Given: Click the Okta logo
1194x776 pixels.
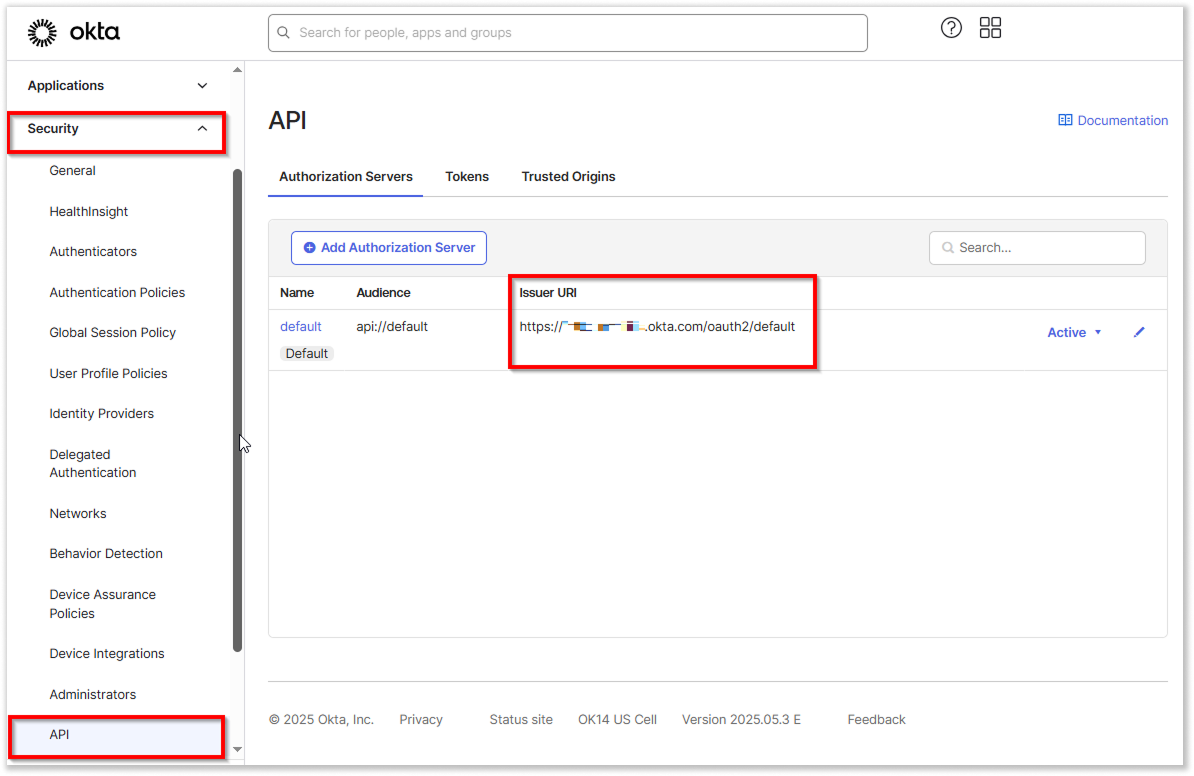Looking at the screenshot, I should click(x=74, y=32).
